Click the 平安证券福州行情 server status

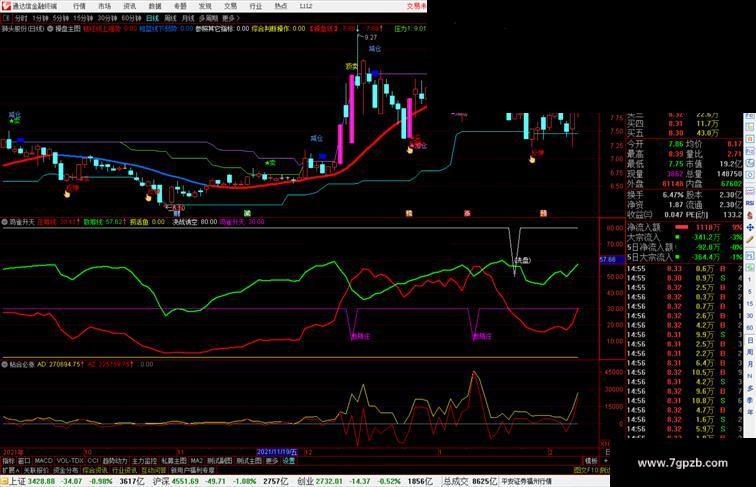point(526,481)
